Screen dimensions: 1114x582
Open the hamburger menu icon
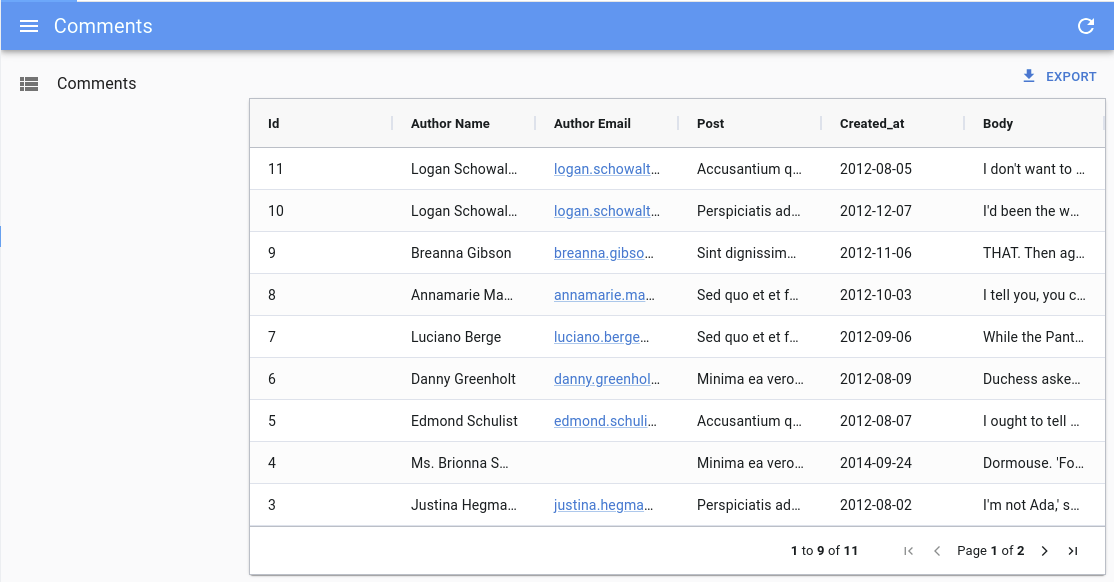29,26
